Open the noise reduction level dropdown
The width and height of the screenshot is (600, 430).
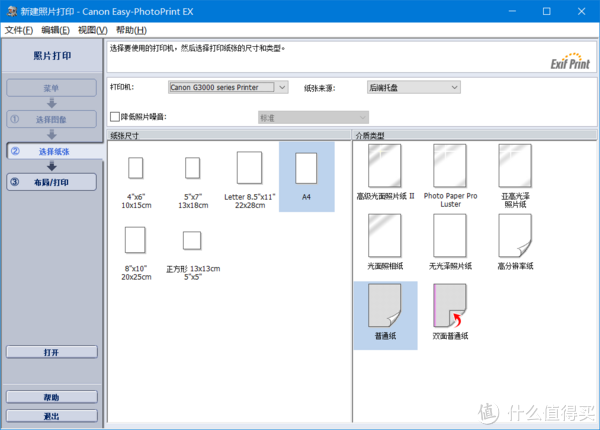click(313, 117)
